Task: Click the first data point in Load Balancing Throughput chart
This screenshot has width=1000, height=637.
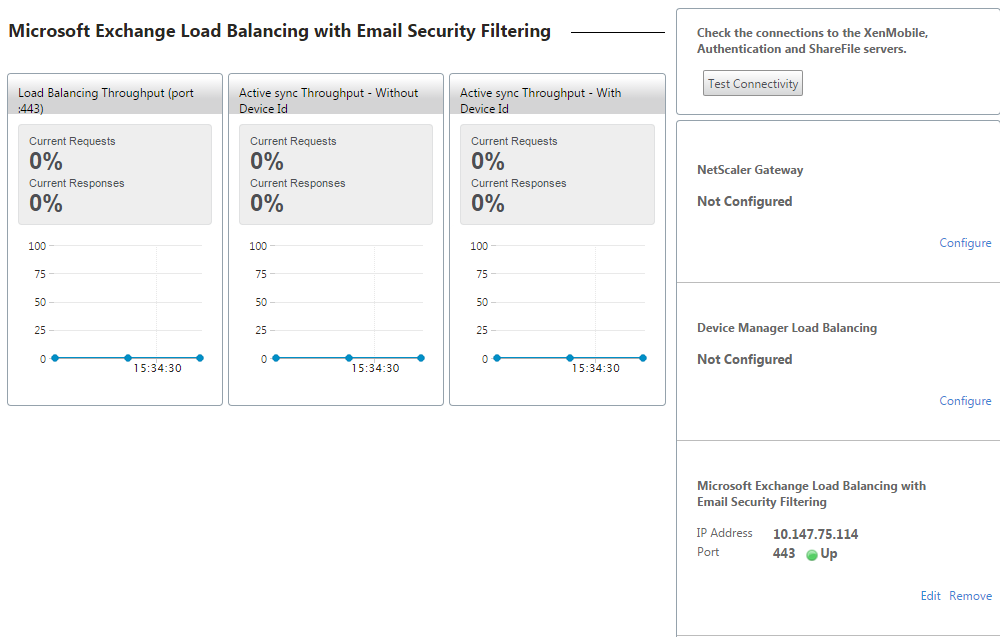Action: (55, 357)
